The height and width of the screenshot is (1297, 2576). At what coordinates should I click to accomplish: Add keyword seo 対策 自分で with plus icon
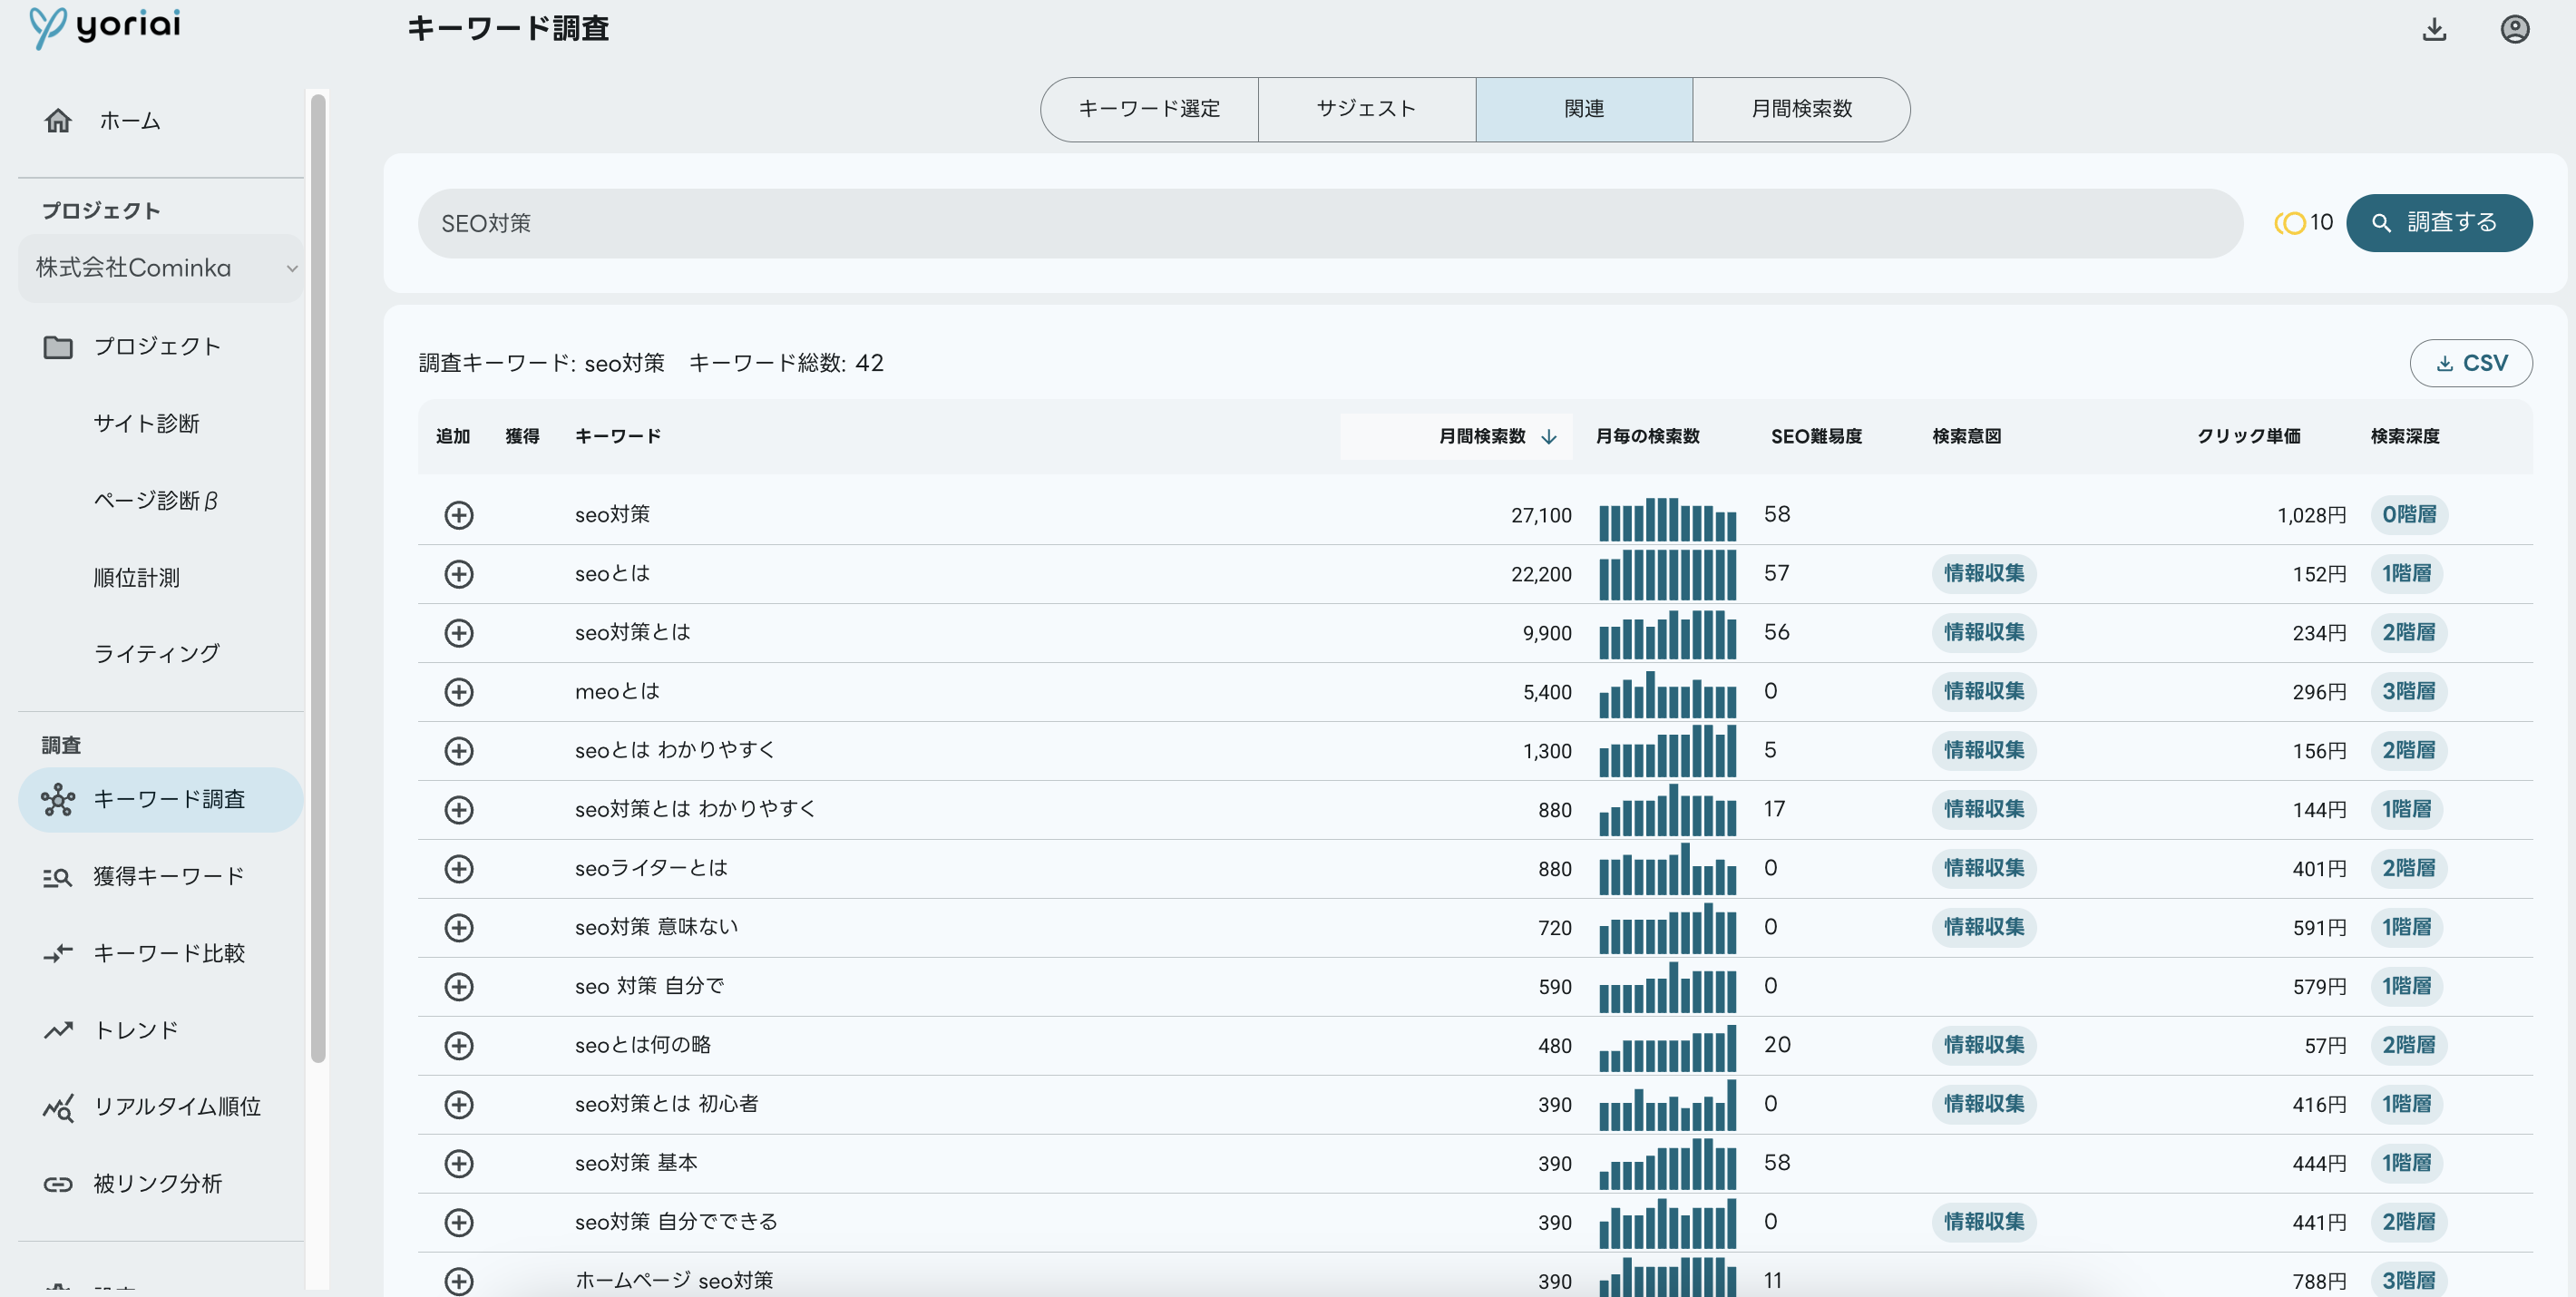pos(458,987)
